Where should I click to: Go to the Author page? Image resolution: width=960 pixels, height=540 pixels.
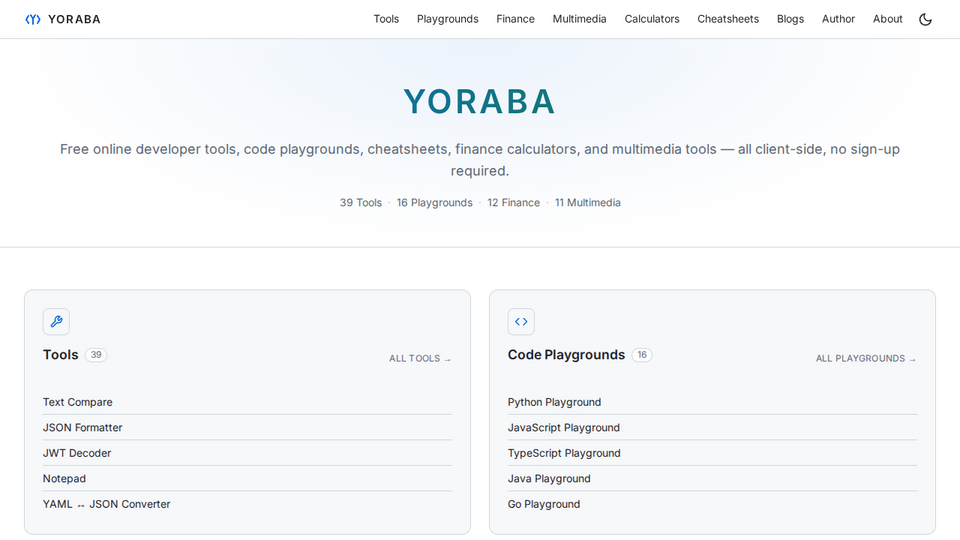coord(838,19)
